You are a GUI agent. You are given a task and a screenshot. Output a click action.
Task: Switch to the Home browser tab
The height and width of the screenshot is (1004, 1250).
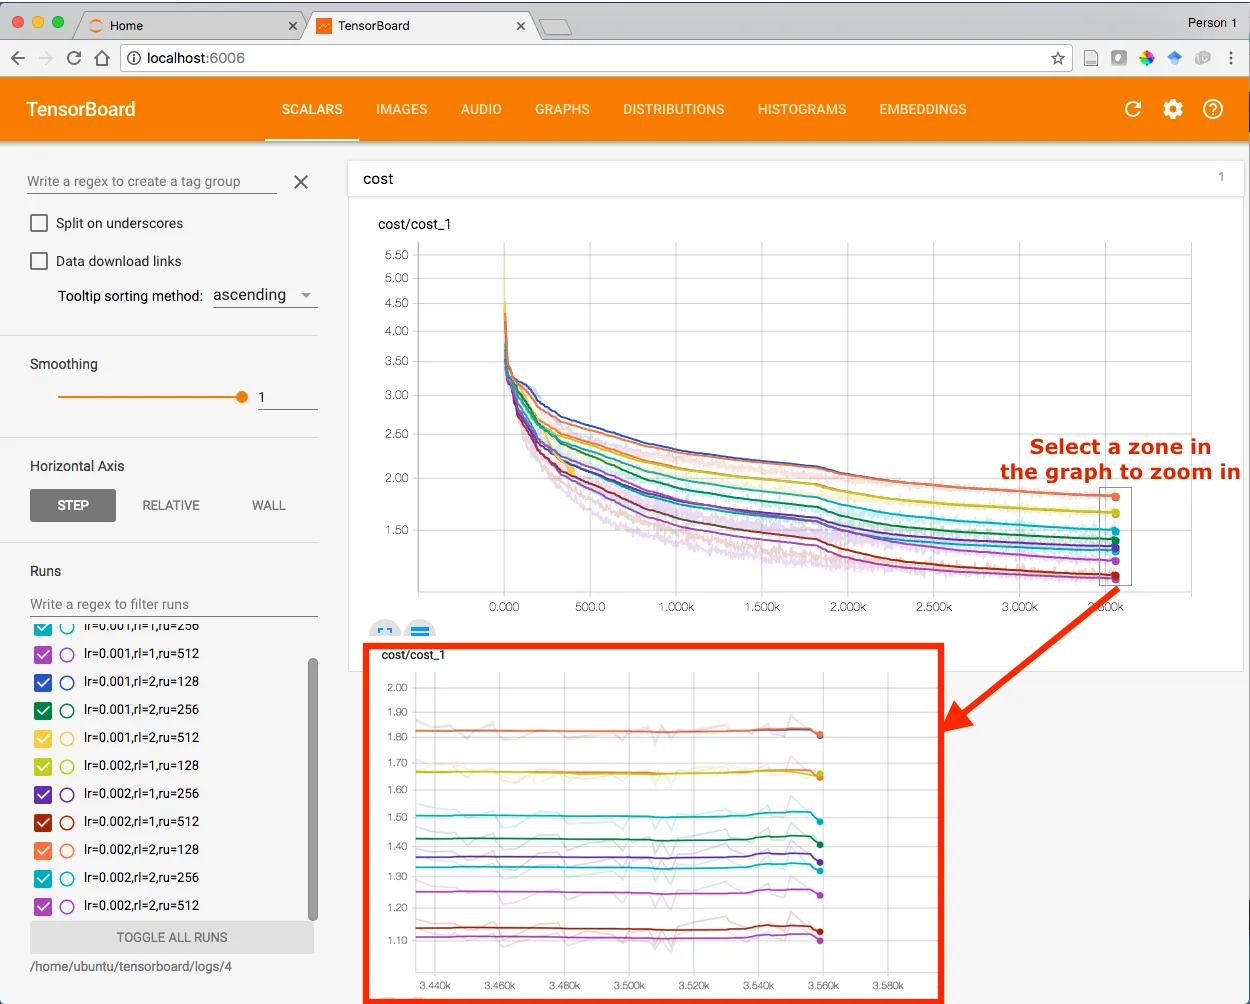pos(190,26)
